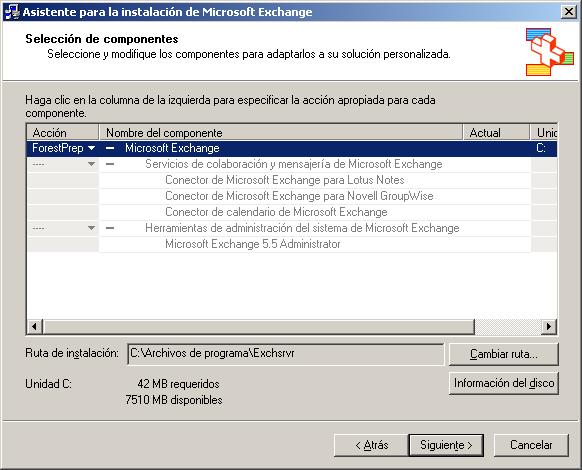Collapse the Microsoft Exchange root component

tap(110, 148)
